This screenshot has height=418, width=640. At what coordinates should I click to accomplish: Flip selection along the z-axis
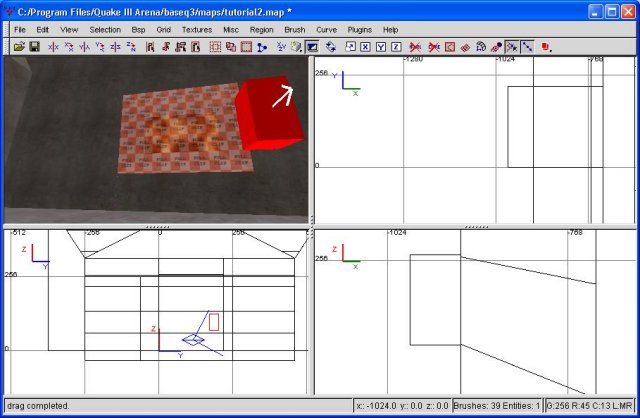[116, 47]
